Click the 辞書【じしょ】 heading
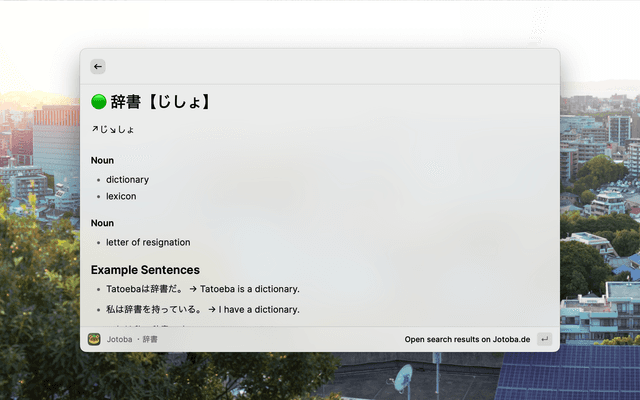This screenshot has width=640, height=400. click(160, 102)
